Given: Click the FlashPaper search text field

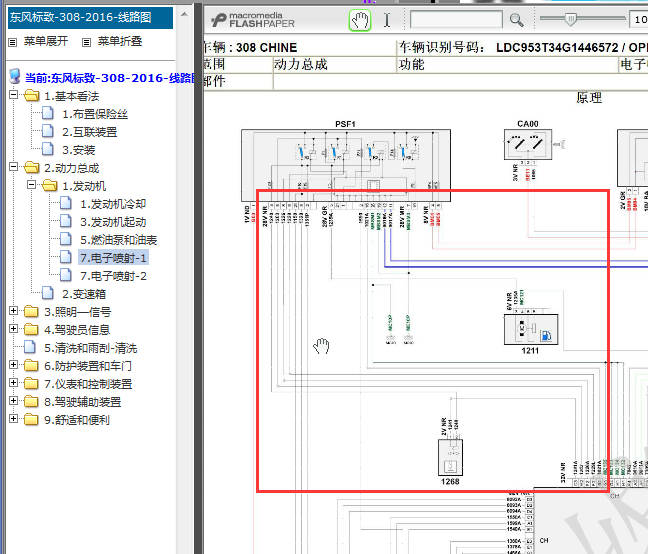Looking at the screenshot, I should tap(456, 19).
